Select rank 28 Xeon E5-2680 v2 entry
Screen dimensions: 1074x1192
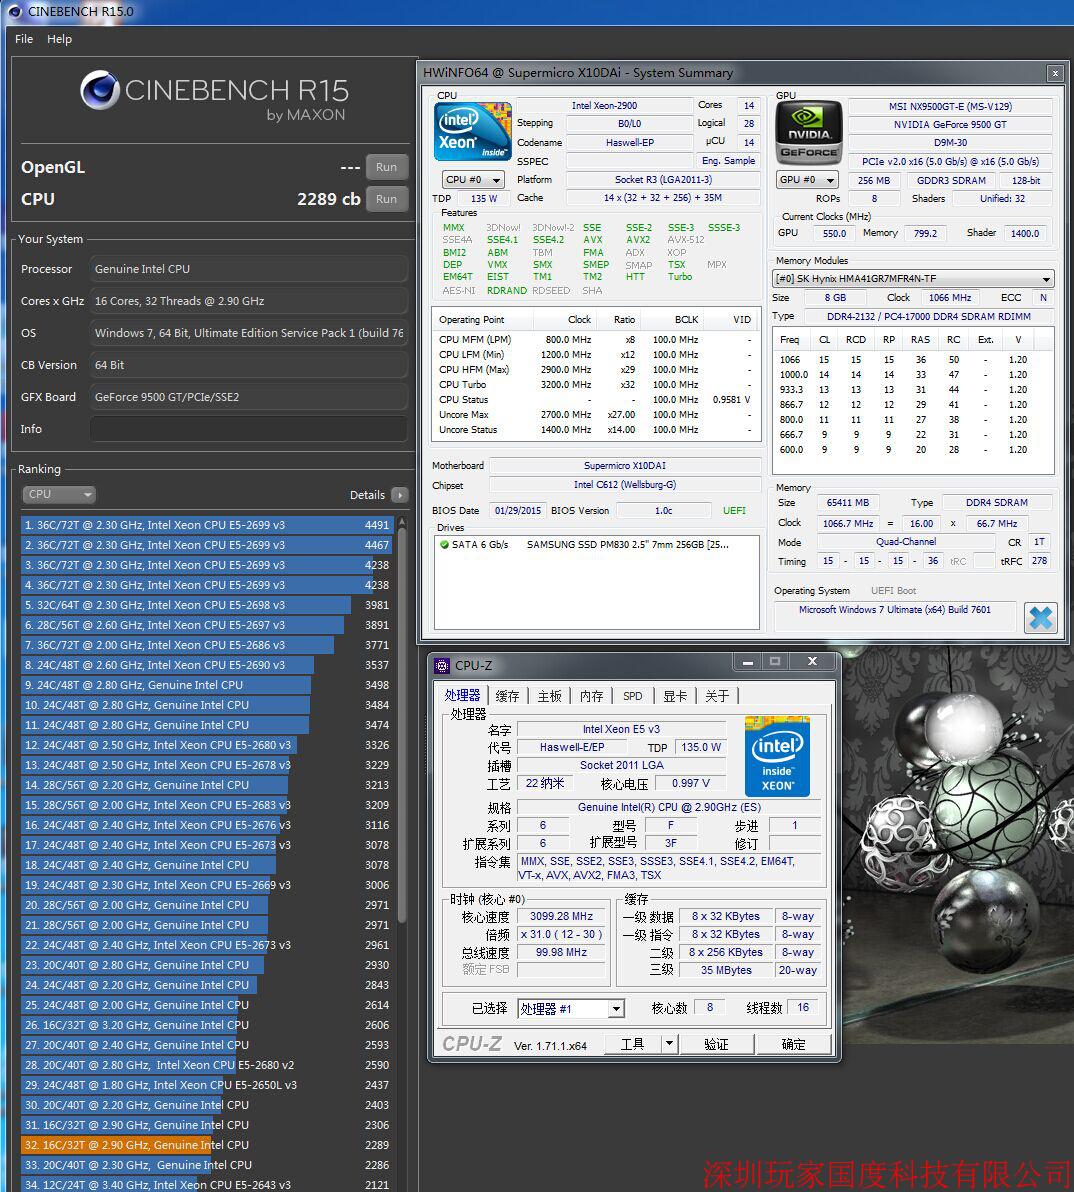click(x=208, y=1065)
